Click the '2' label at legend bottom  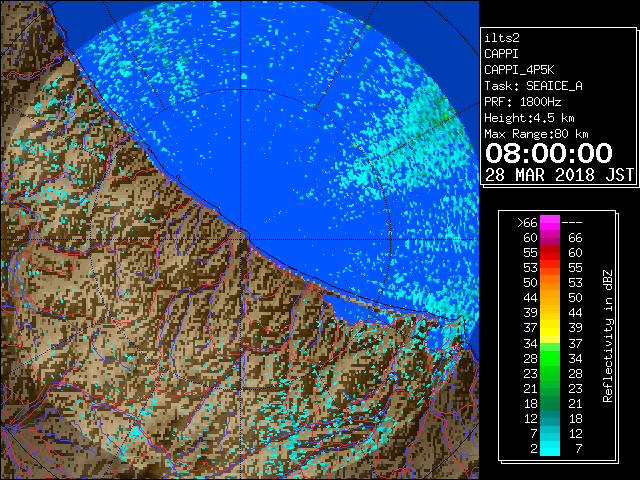(534, 449)
